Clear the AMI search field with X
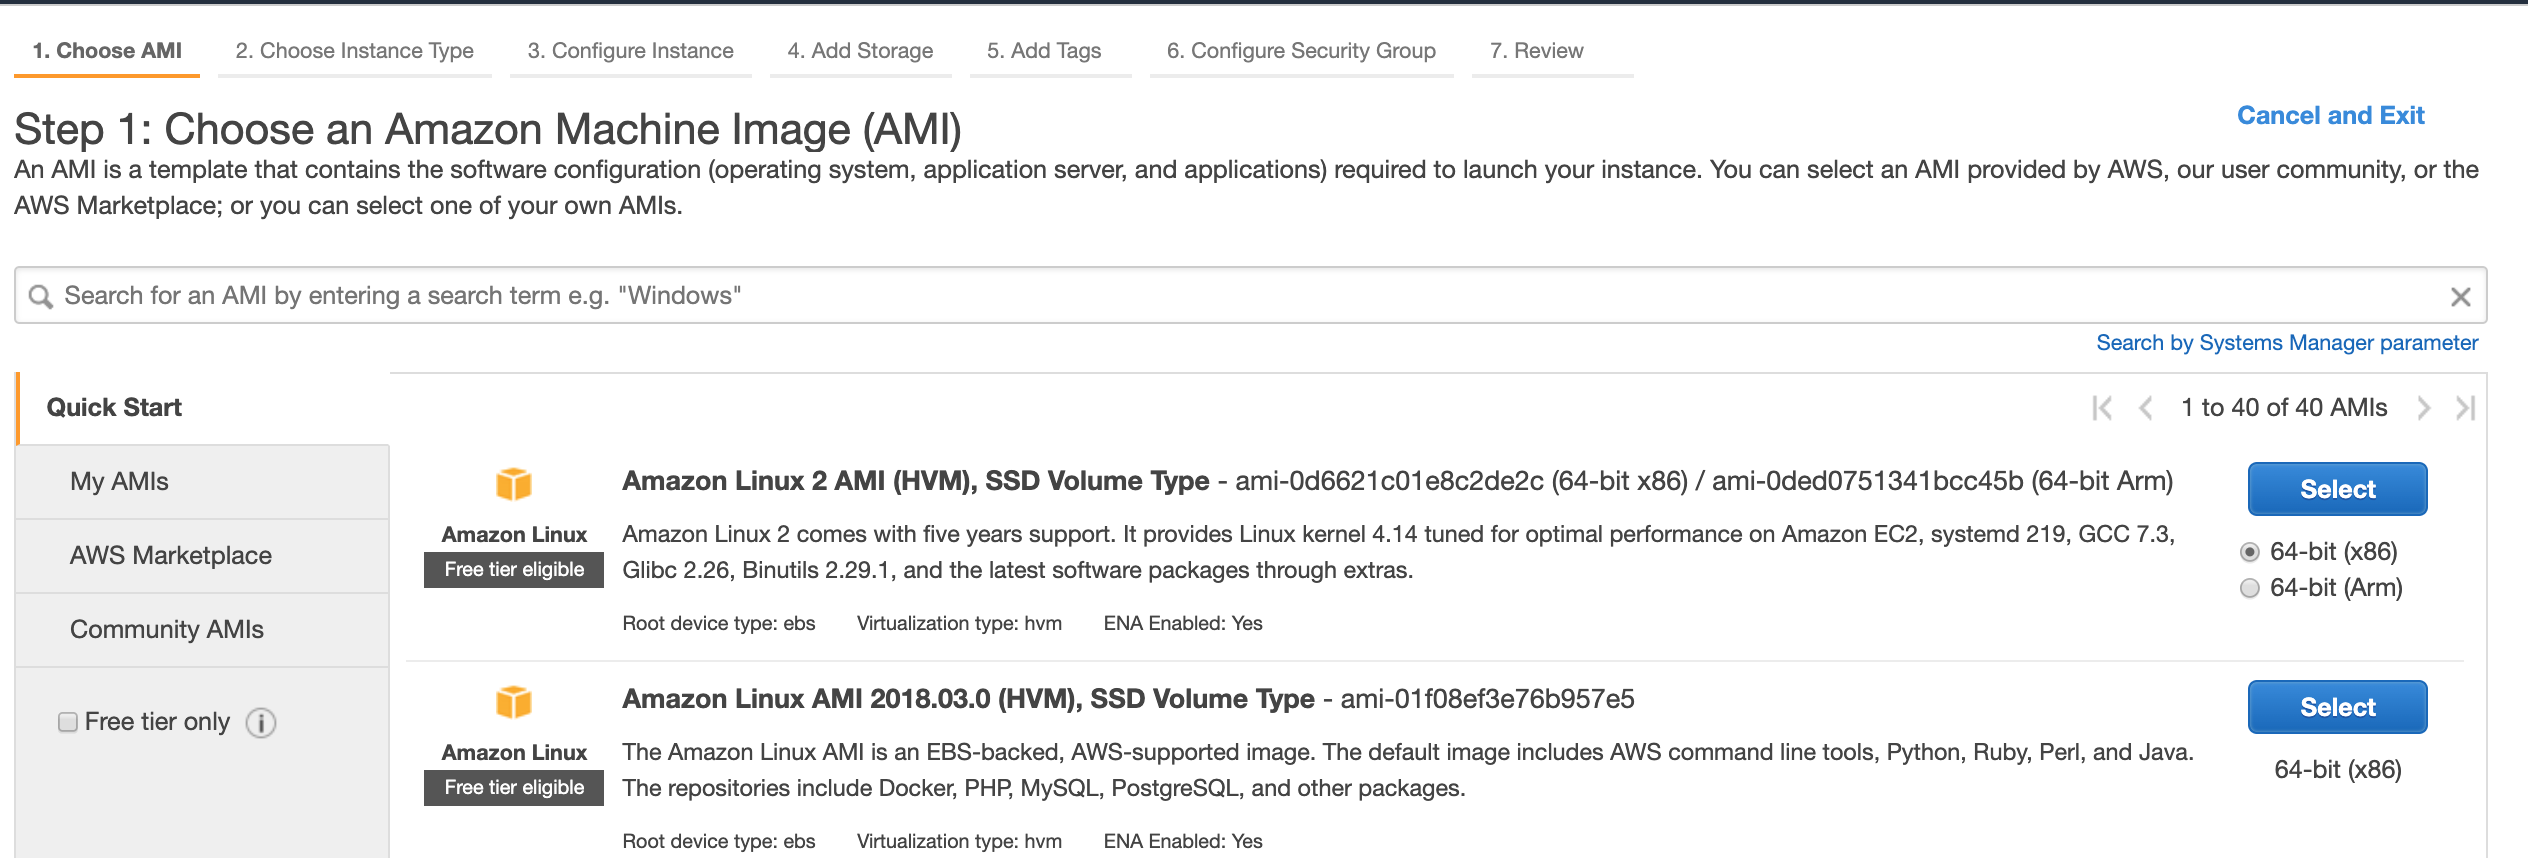 point(2461,297)
